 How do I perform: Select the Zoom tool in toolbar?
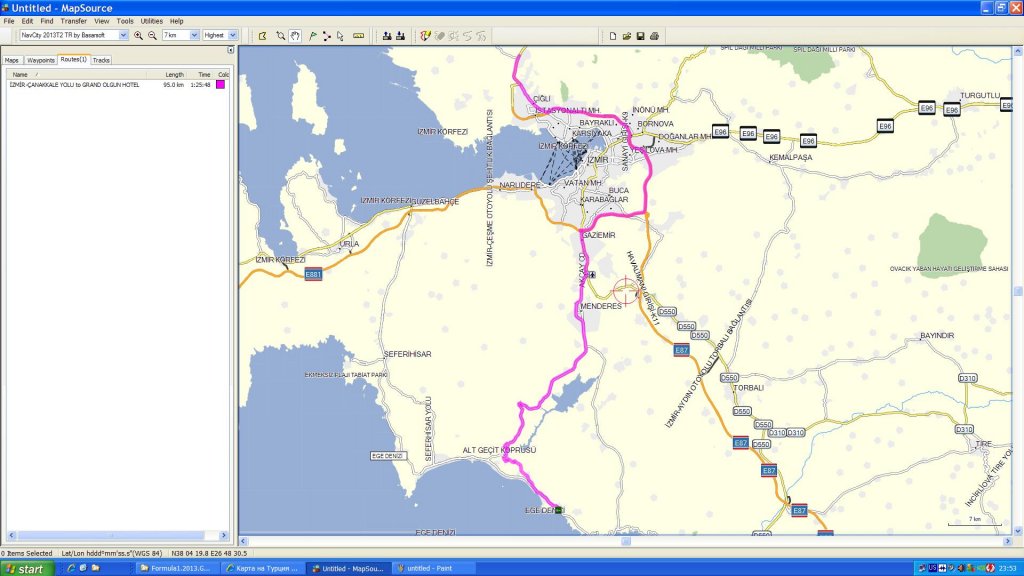281,36
